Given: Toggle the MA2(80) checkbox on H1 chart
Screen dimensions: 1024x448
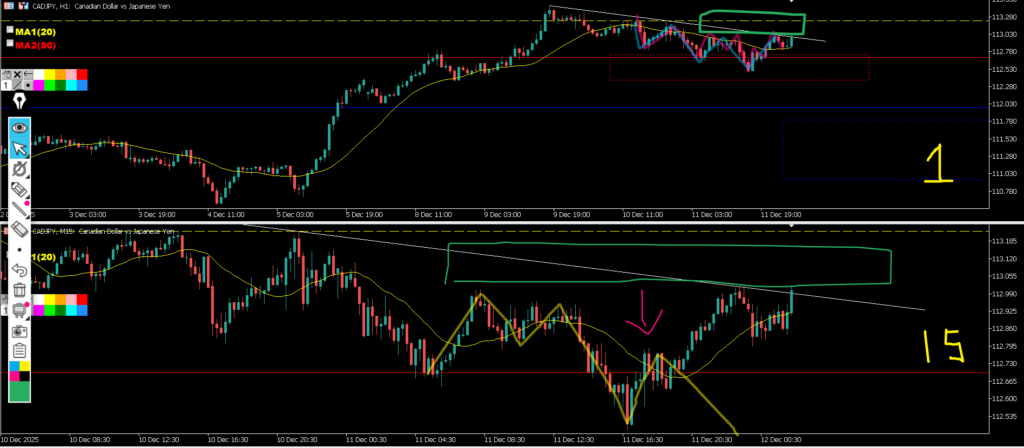Looking at the screenshot, I should [9, 44].
